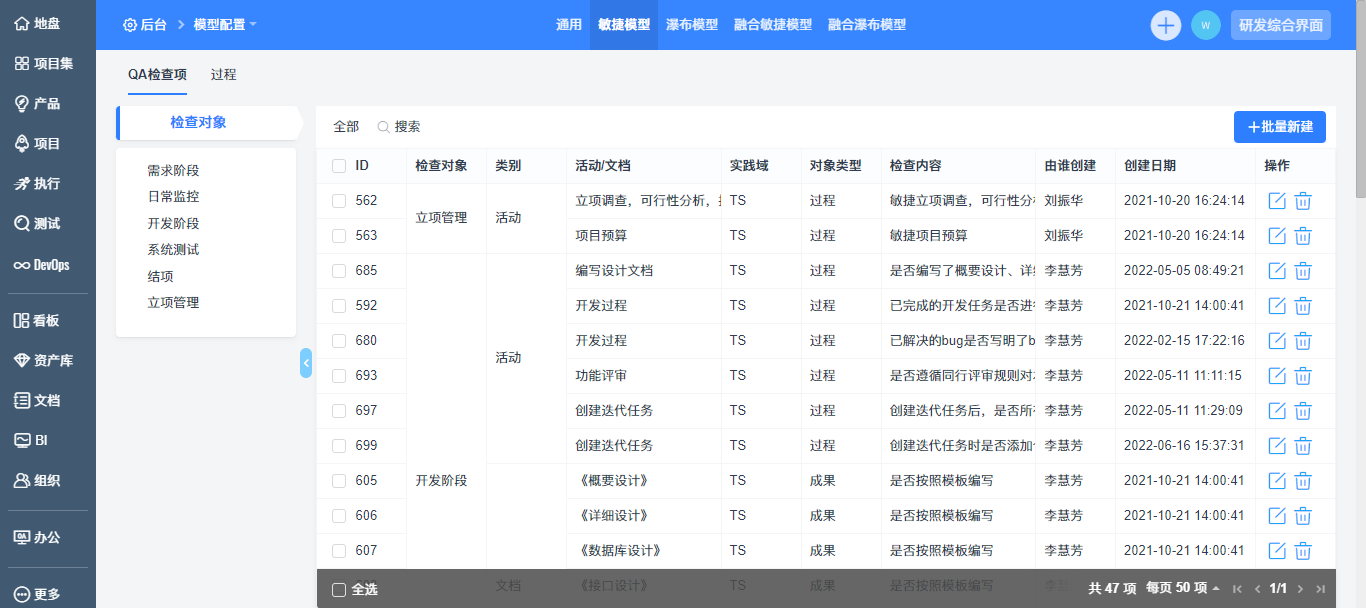1366x608 pixels.
Task: Click the search magnifier icon
Action: pos(383,127)
